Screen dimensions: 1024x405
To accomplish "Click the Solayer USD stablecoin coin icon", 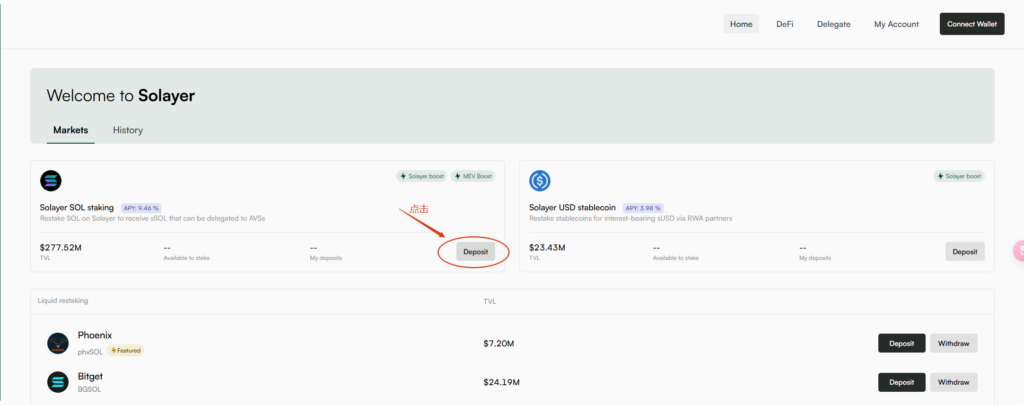I will pyautogui.click(x=539, y=180).
